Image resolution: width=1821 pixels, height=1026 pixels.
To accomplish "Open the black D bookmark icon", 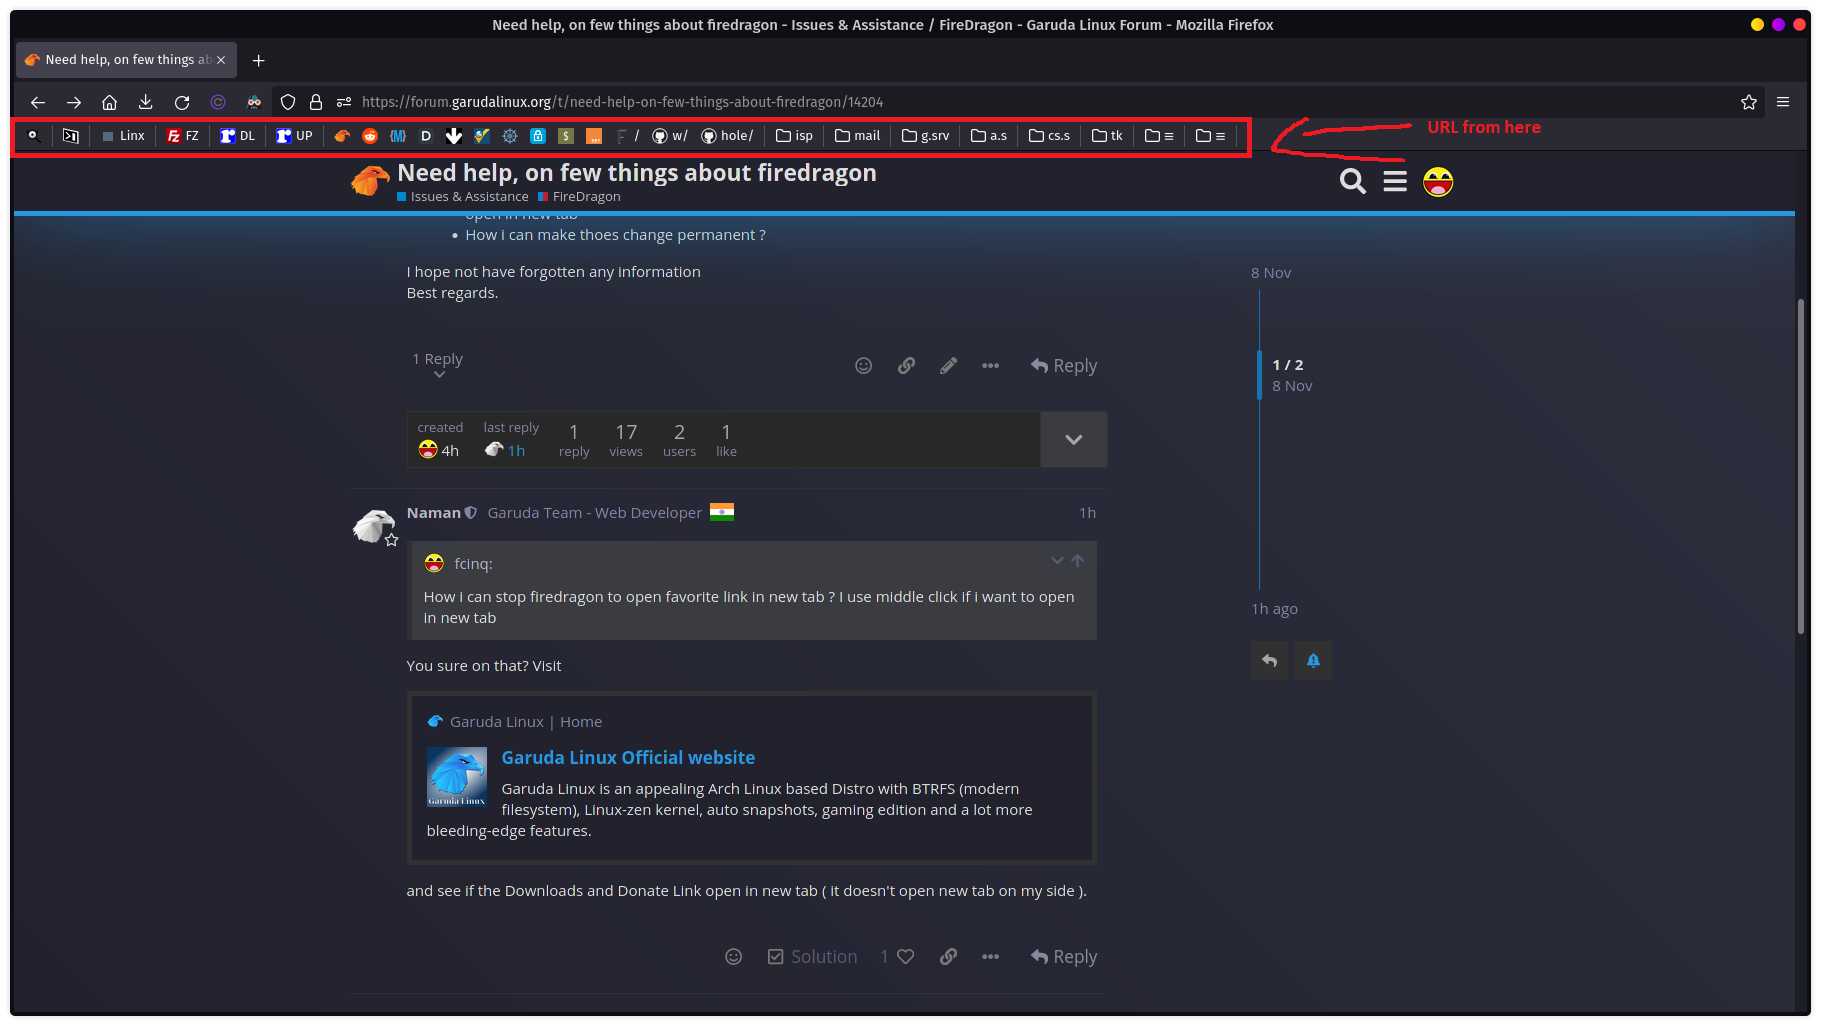I will [426, 136].
